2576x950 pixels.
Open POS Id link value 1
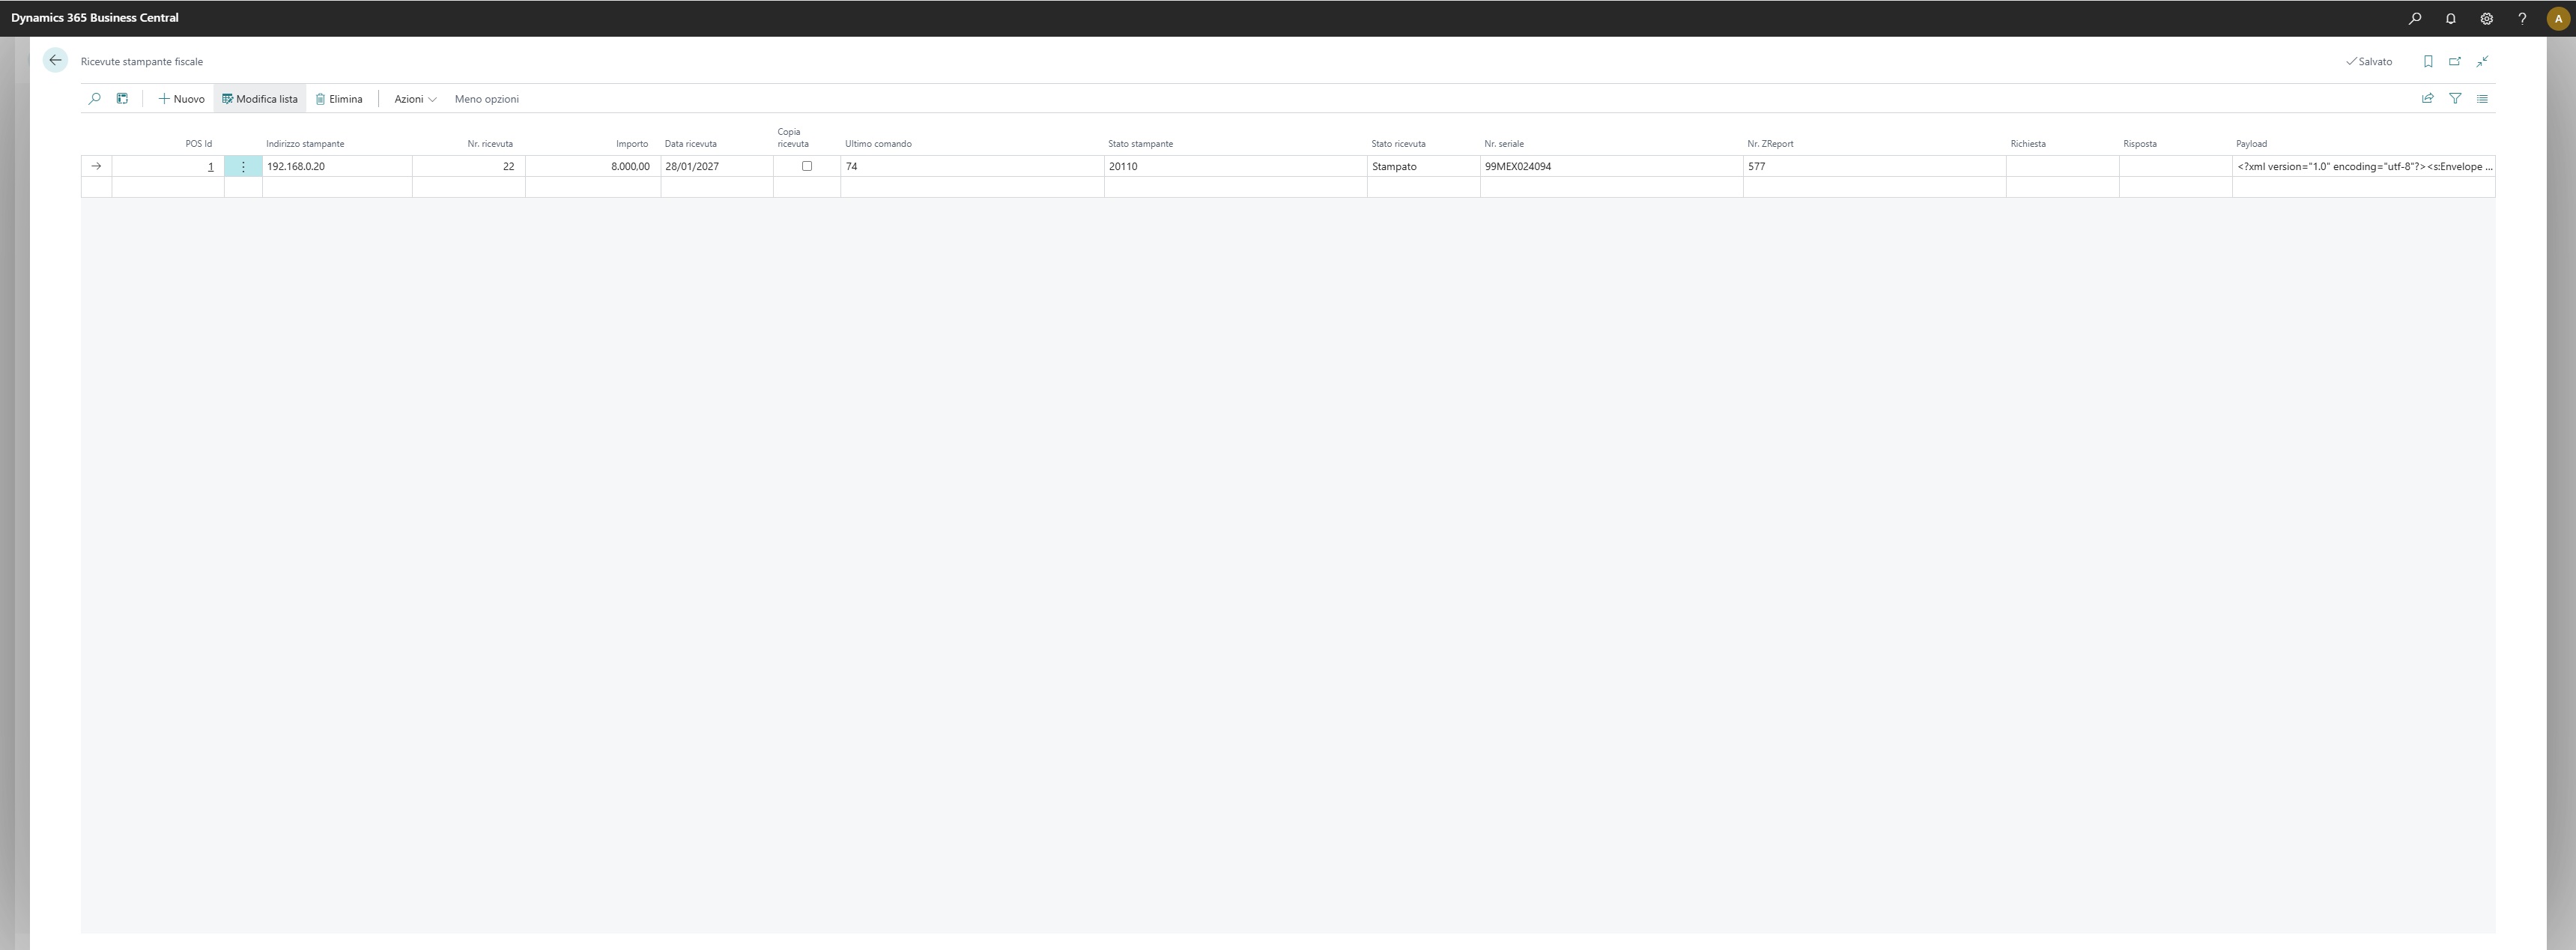click(210, 167)
